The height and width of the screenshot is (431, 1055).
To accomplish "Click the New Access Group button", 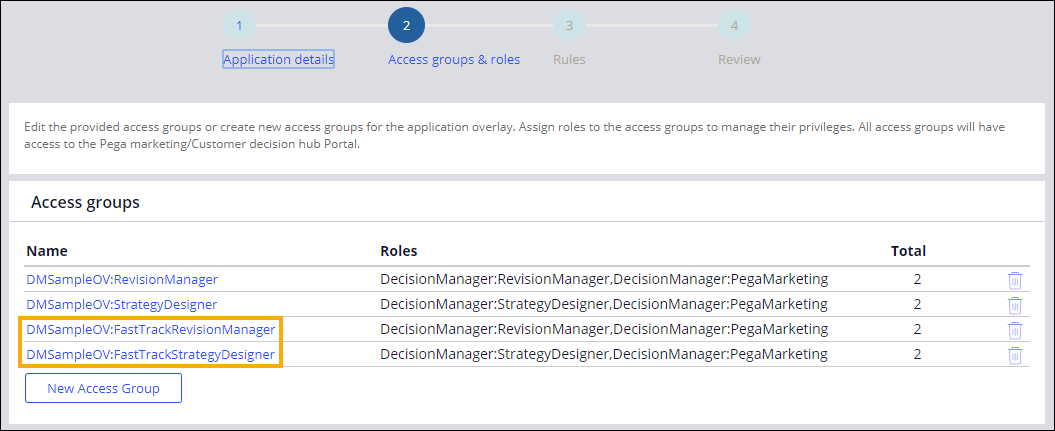I will tap(103, 389).
